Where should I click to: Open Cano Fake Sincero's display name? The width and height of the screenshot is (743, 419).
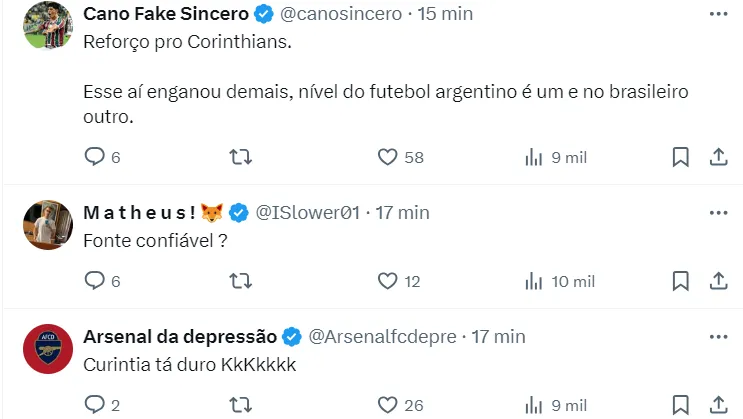pyautogui.click(x=166, y=14)
